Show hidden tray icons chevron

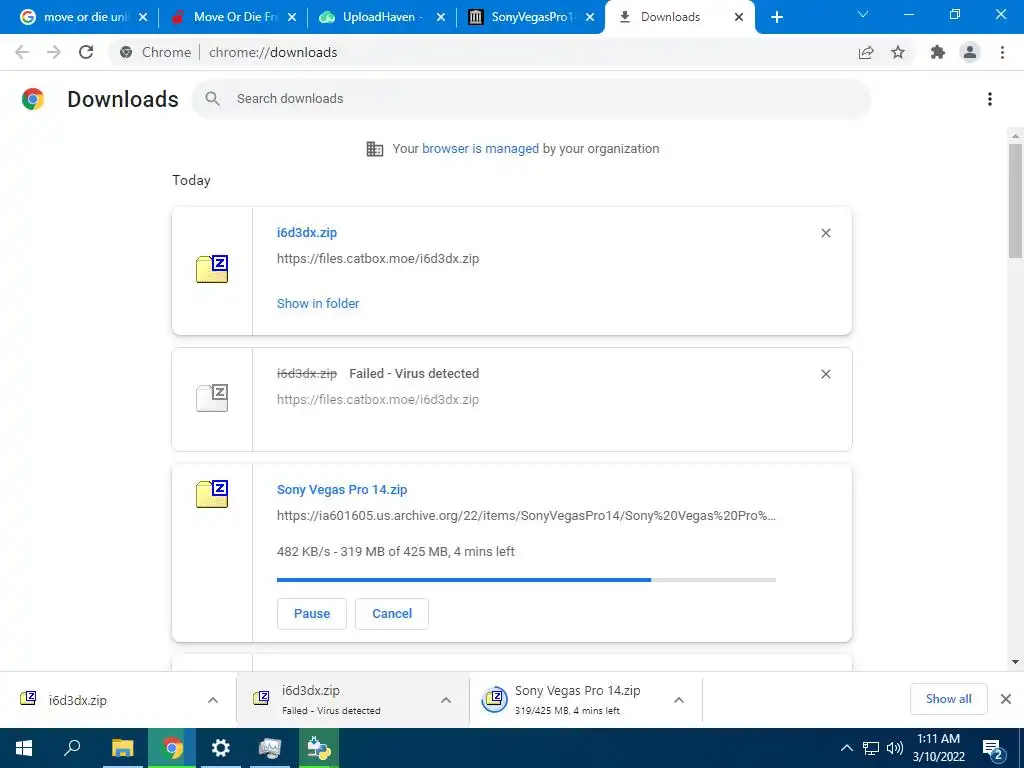846,748
